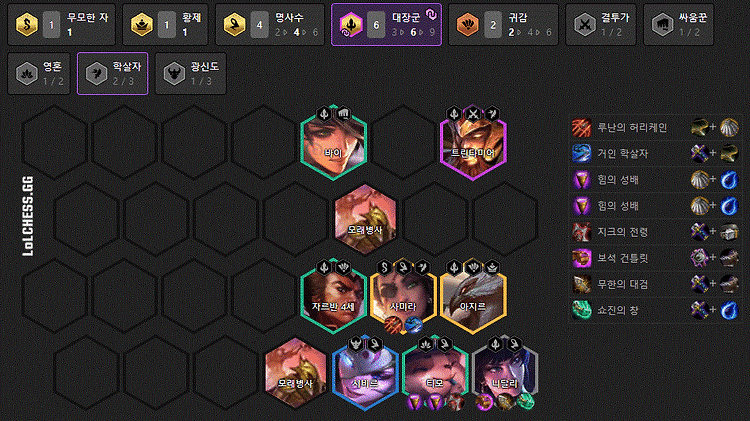
Task: Select the 귀감 trait badge icon
Action: [x=467, y=24]
